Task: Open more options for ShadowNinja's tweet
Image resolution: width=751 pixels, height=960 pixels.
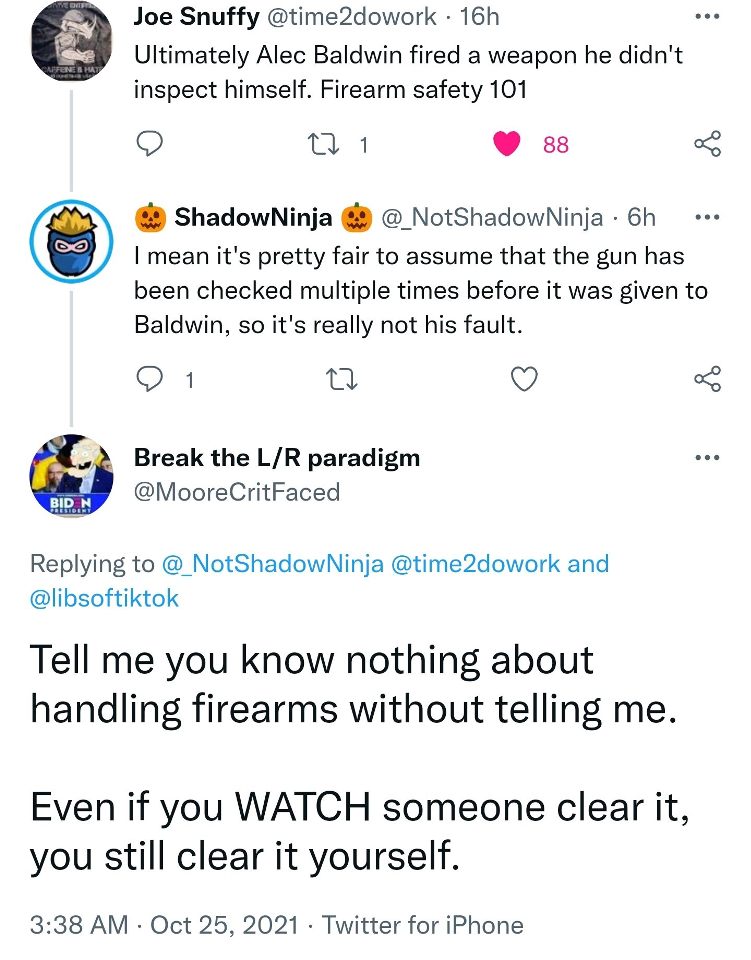Action: click(x=706, y=217)
